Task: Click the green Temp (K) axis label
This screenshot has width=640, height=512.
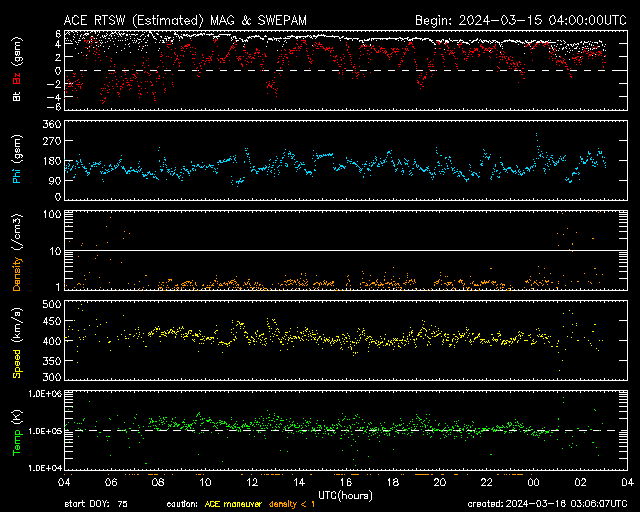Action: [17, 432]
